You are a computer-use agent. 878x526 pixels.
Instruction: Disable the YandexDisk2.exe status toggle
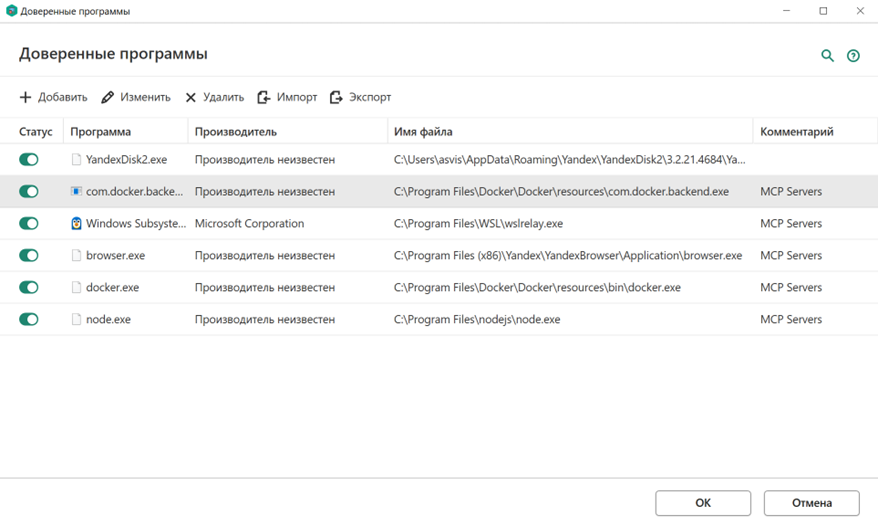(x=29, y=160)
